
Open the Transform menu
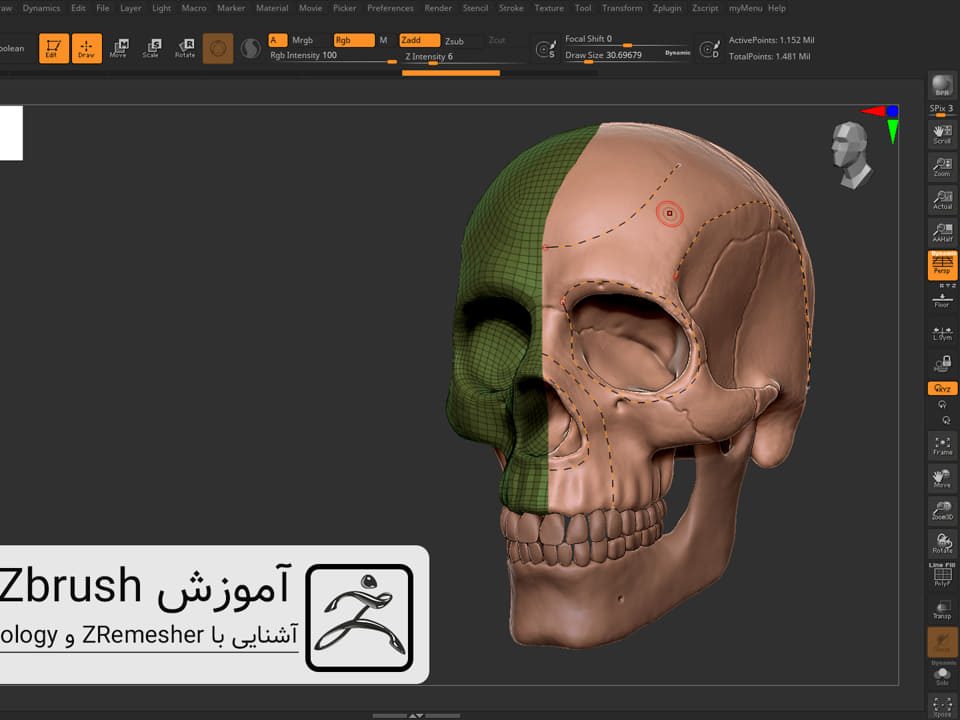(x=622, y=8)
